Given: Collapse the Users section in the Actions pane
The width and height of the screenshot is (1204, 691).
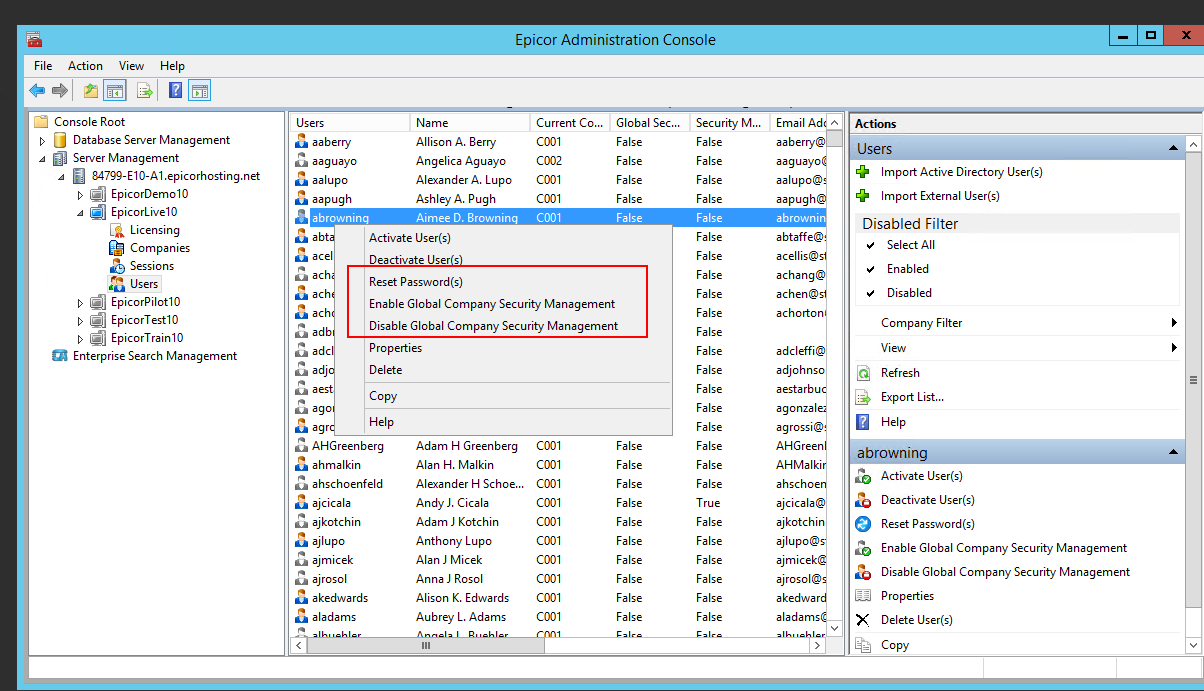Looking at the screenshot, I should click(x=1173, y=148).
